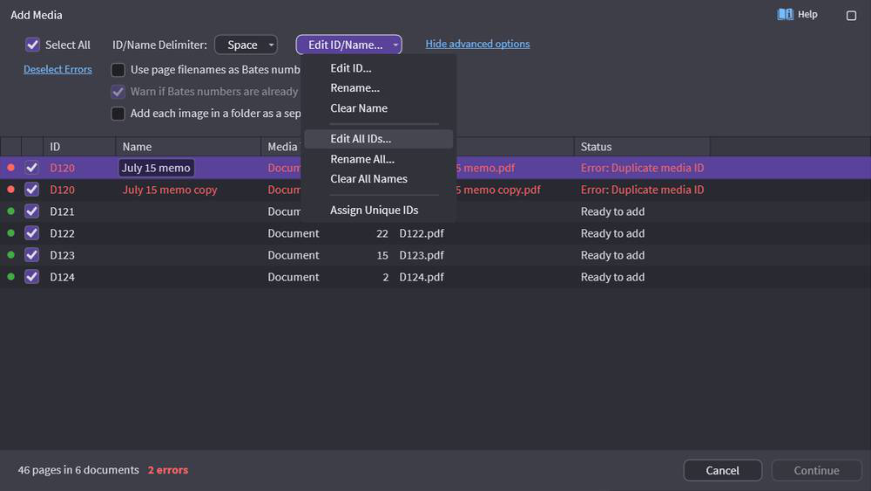Sort by the Name column header
Screen dimensions: 871x491
pos(188,147)
